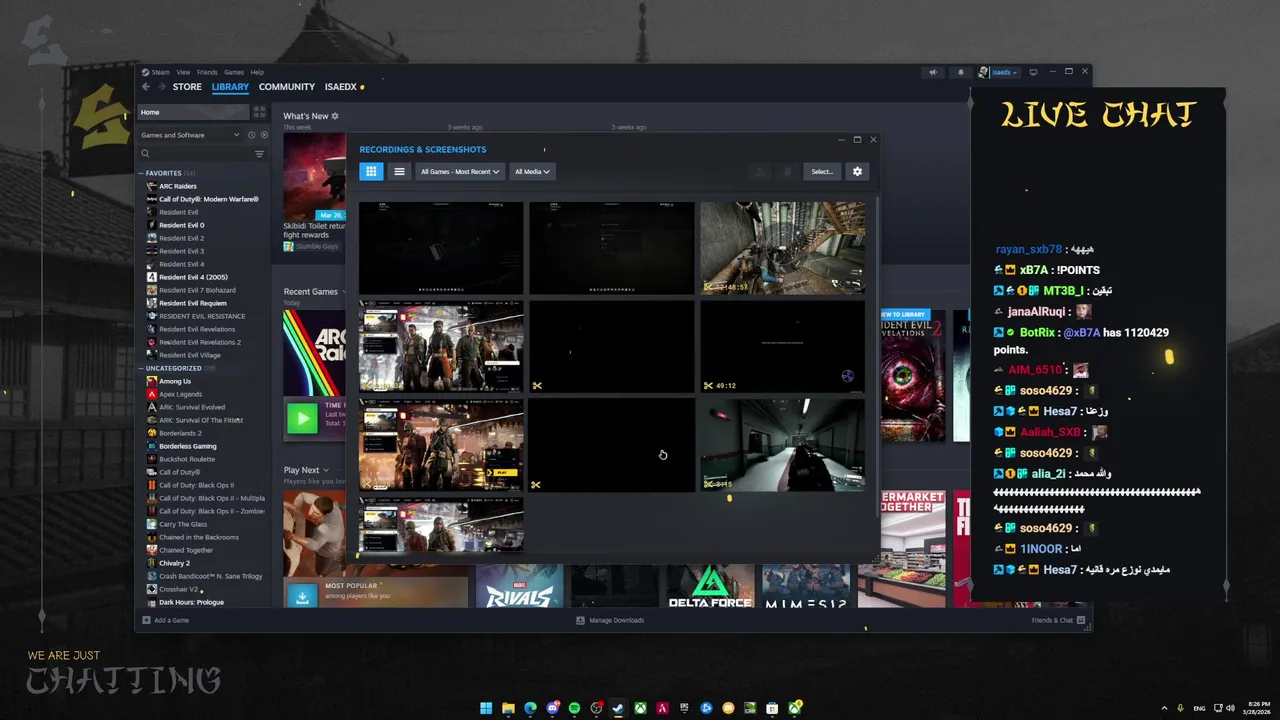Viewport: 1280px width, 720px height.
Task: Open the LIBRARY tab
Action: point(230,87)
